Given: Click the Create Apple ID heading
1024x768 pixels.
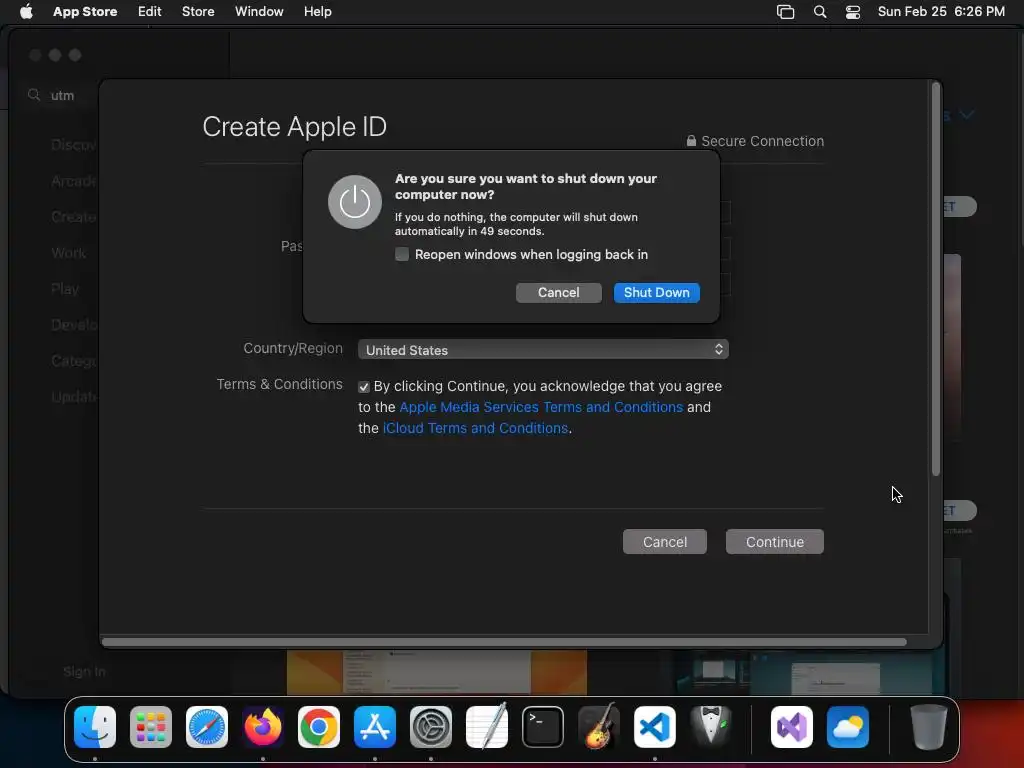Looking at the screenshot, I should tap(295, 127).
